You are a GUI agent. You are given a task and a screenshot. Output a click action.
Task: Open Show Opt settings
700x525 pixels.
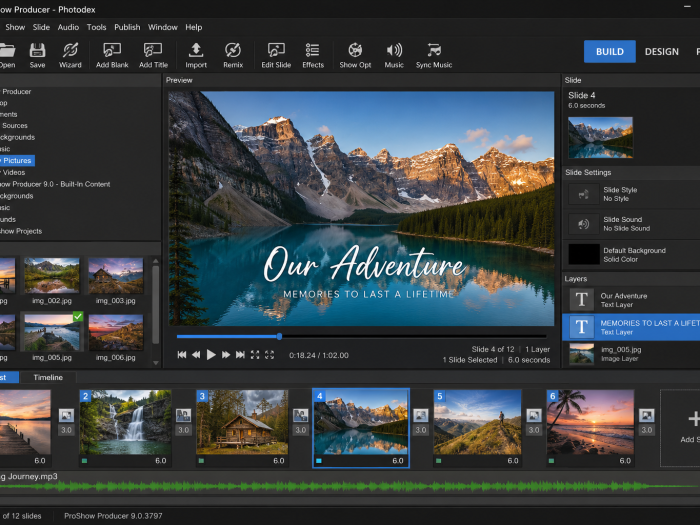point(355,55)
